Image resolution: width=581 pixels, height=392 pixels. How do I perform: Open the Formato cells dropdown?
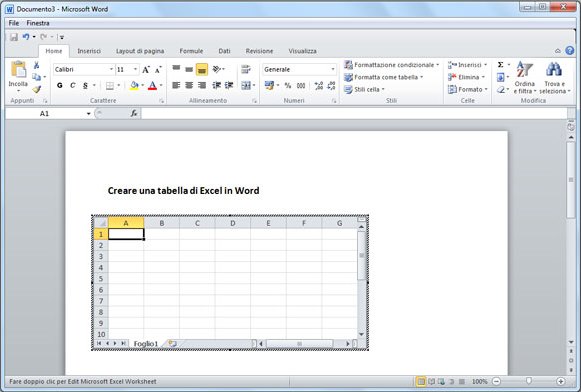click(468, 89)
